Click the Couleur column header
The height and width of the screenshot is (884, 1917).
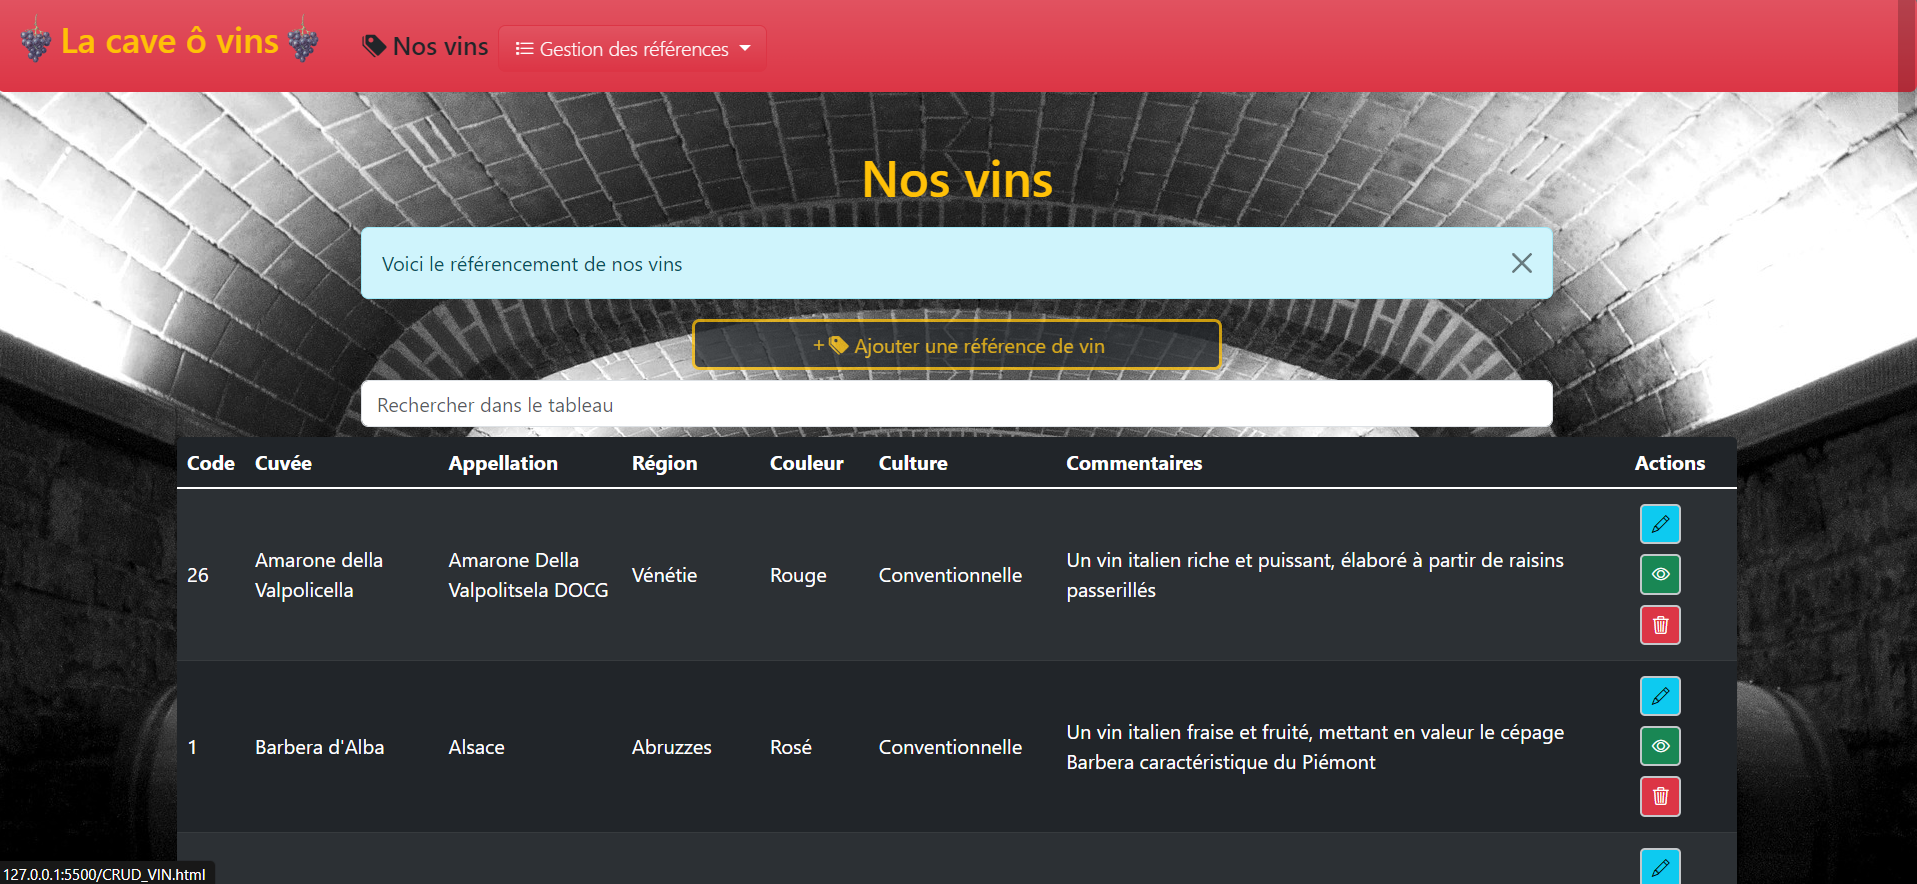coord(806,463)
